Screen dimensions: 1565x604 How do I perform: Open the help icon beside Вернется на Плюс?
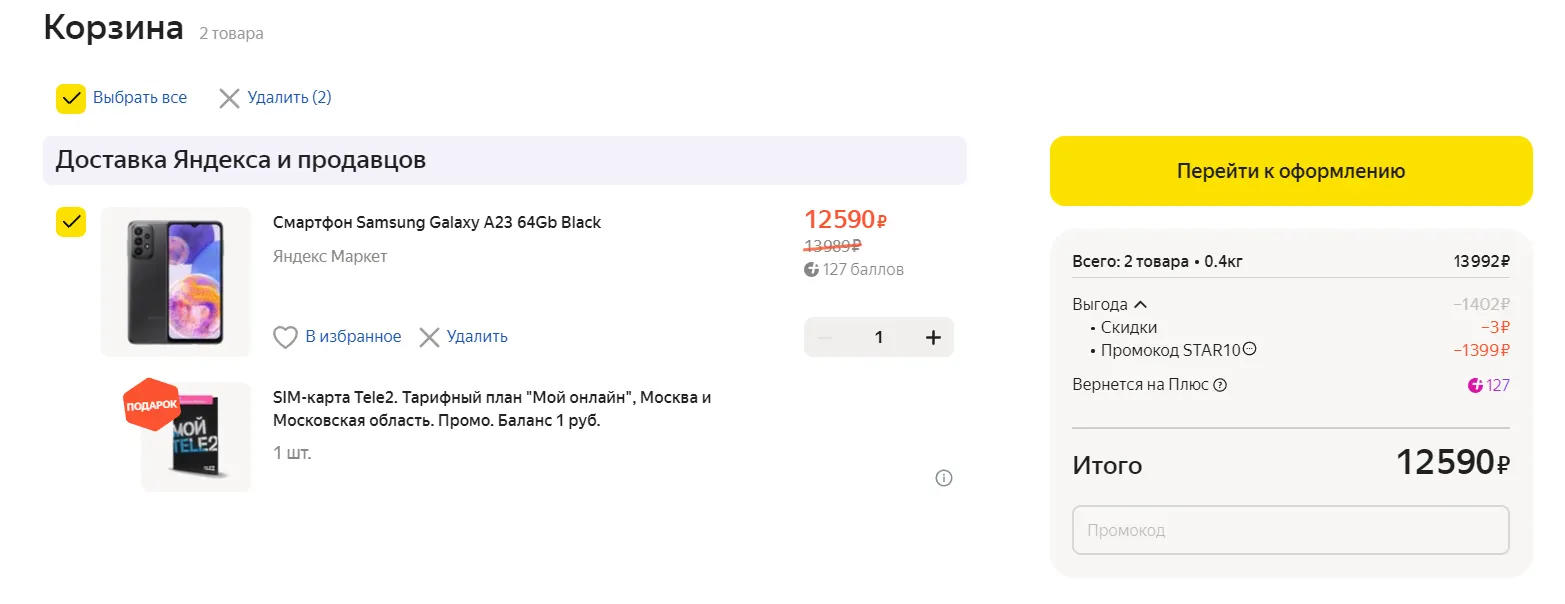click(x=1220, y=385)
